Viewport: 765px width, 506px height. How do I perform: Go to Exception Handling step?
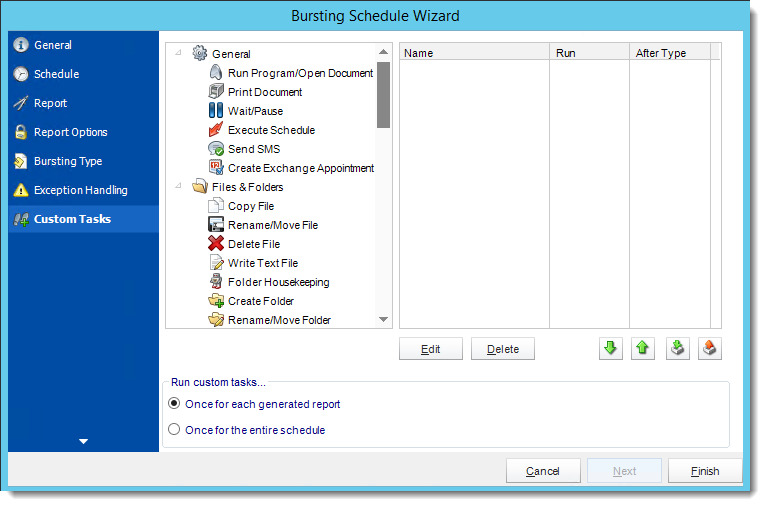tap(83, 190)
